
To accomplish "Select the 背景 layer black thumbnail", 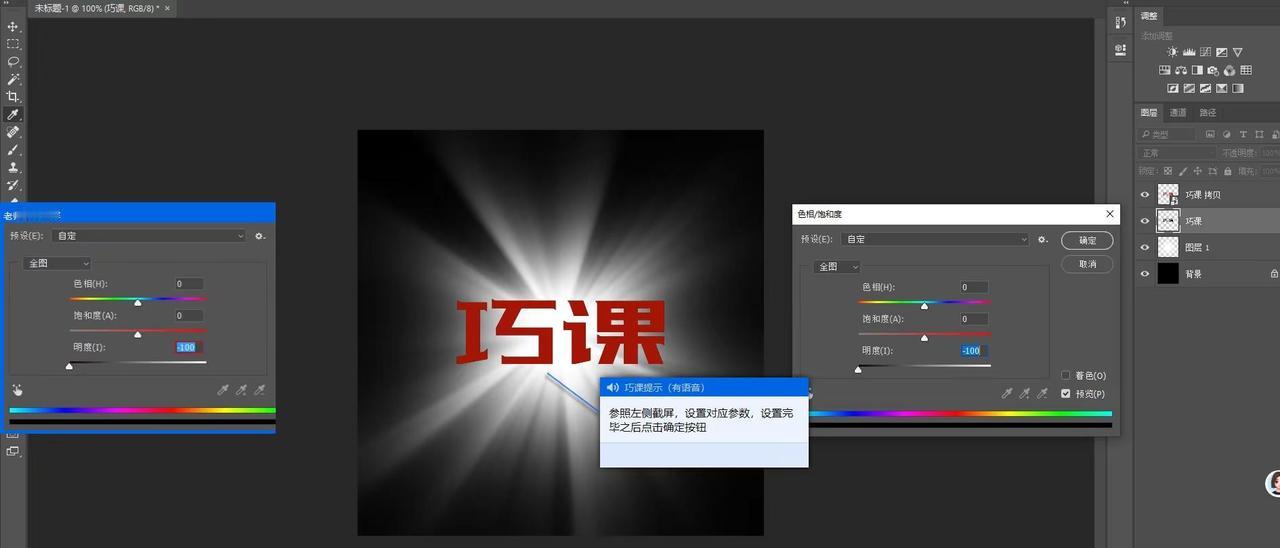I will pos(1168,273).
